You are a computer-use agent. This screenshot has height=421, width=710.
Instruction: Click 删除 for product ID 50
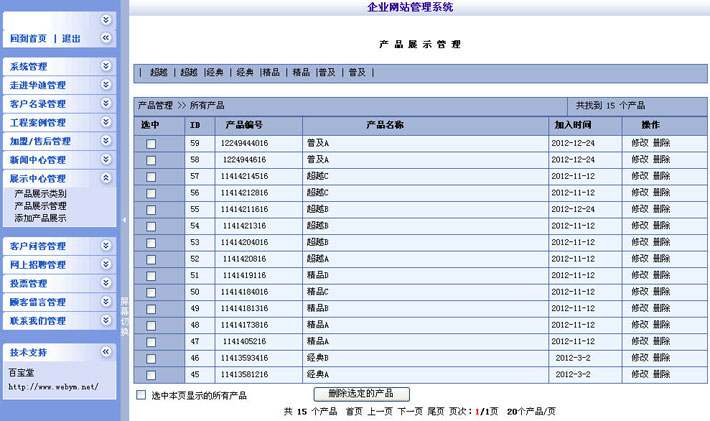(x=661, y=291)
